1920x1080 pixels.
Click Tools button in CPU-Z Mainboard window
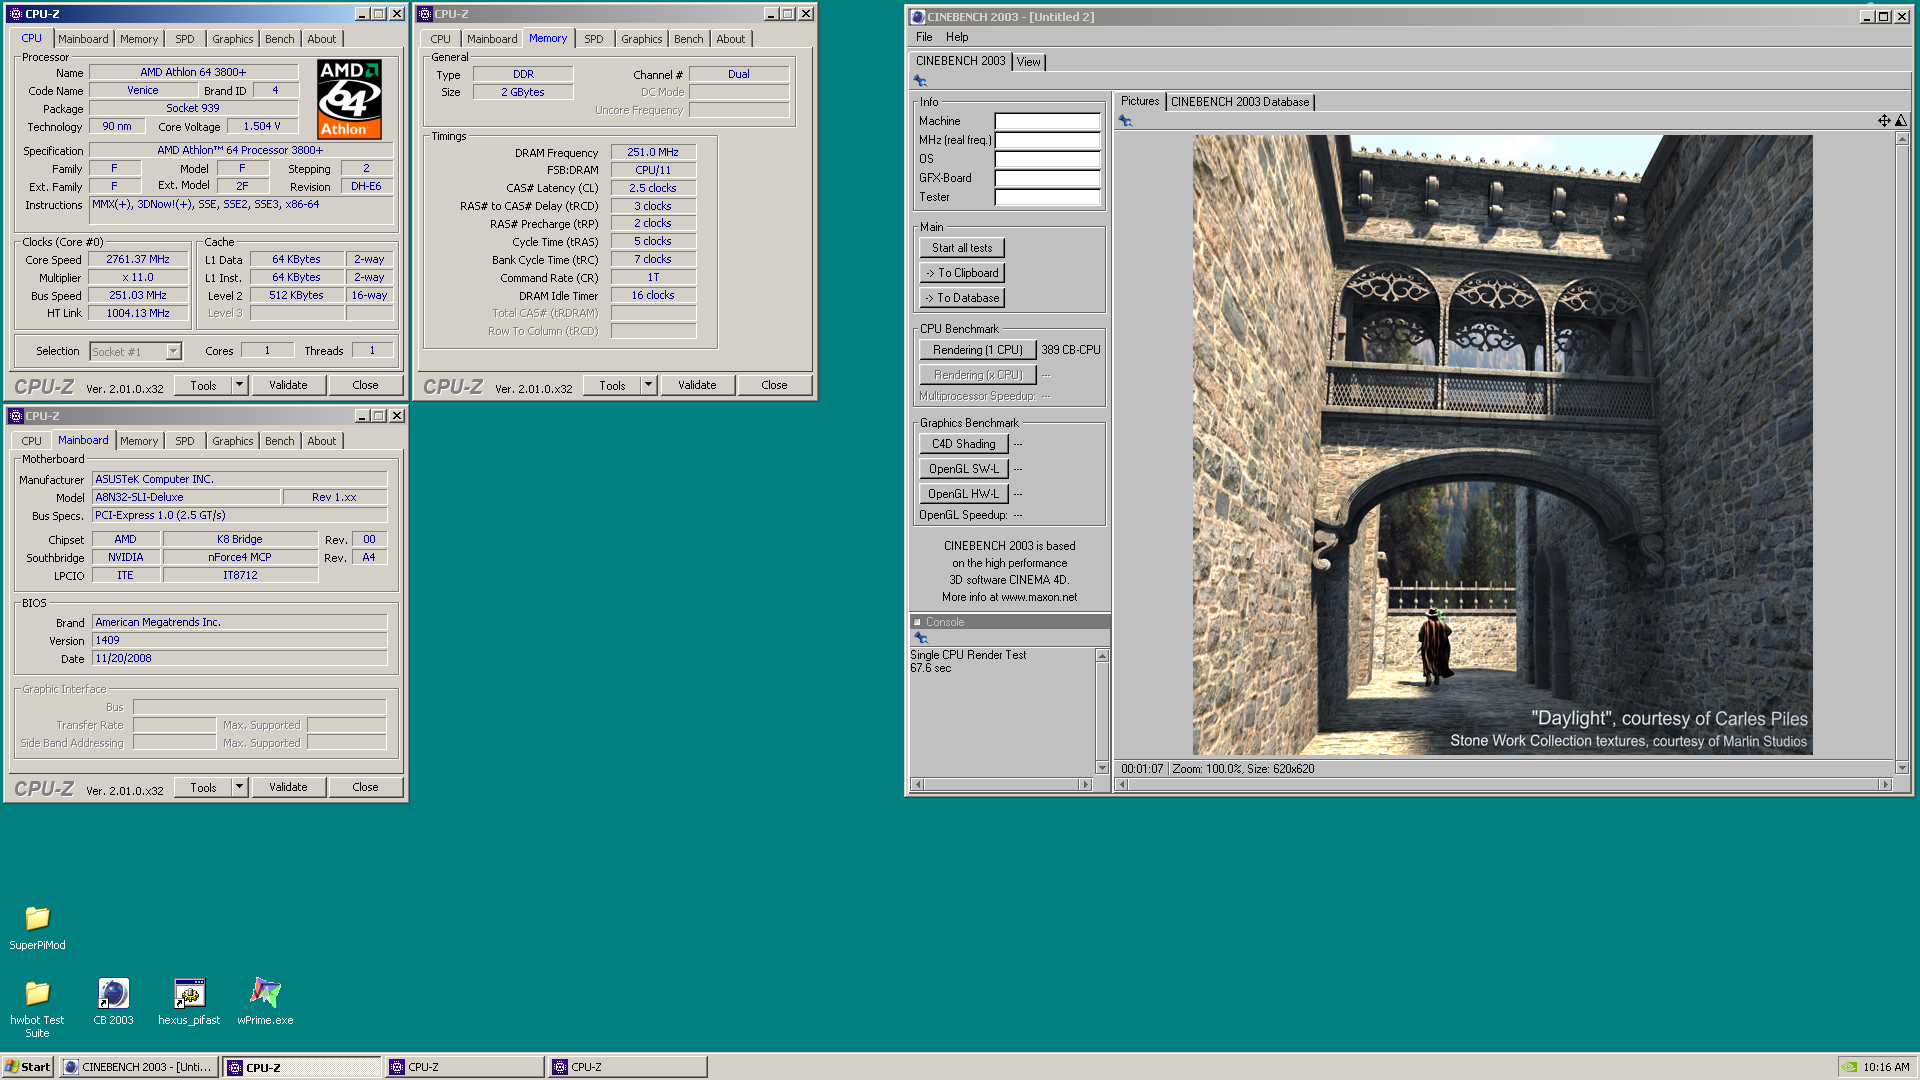point(203,787)
